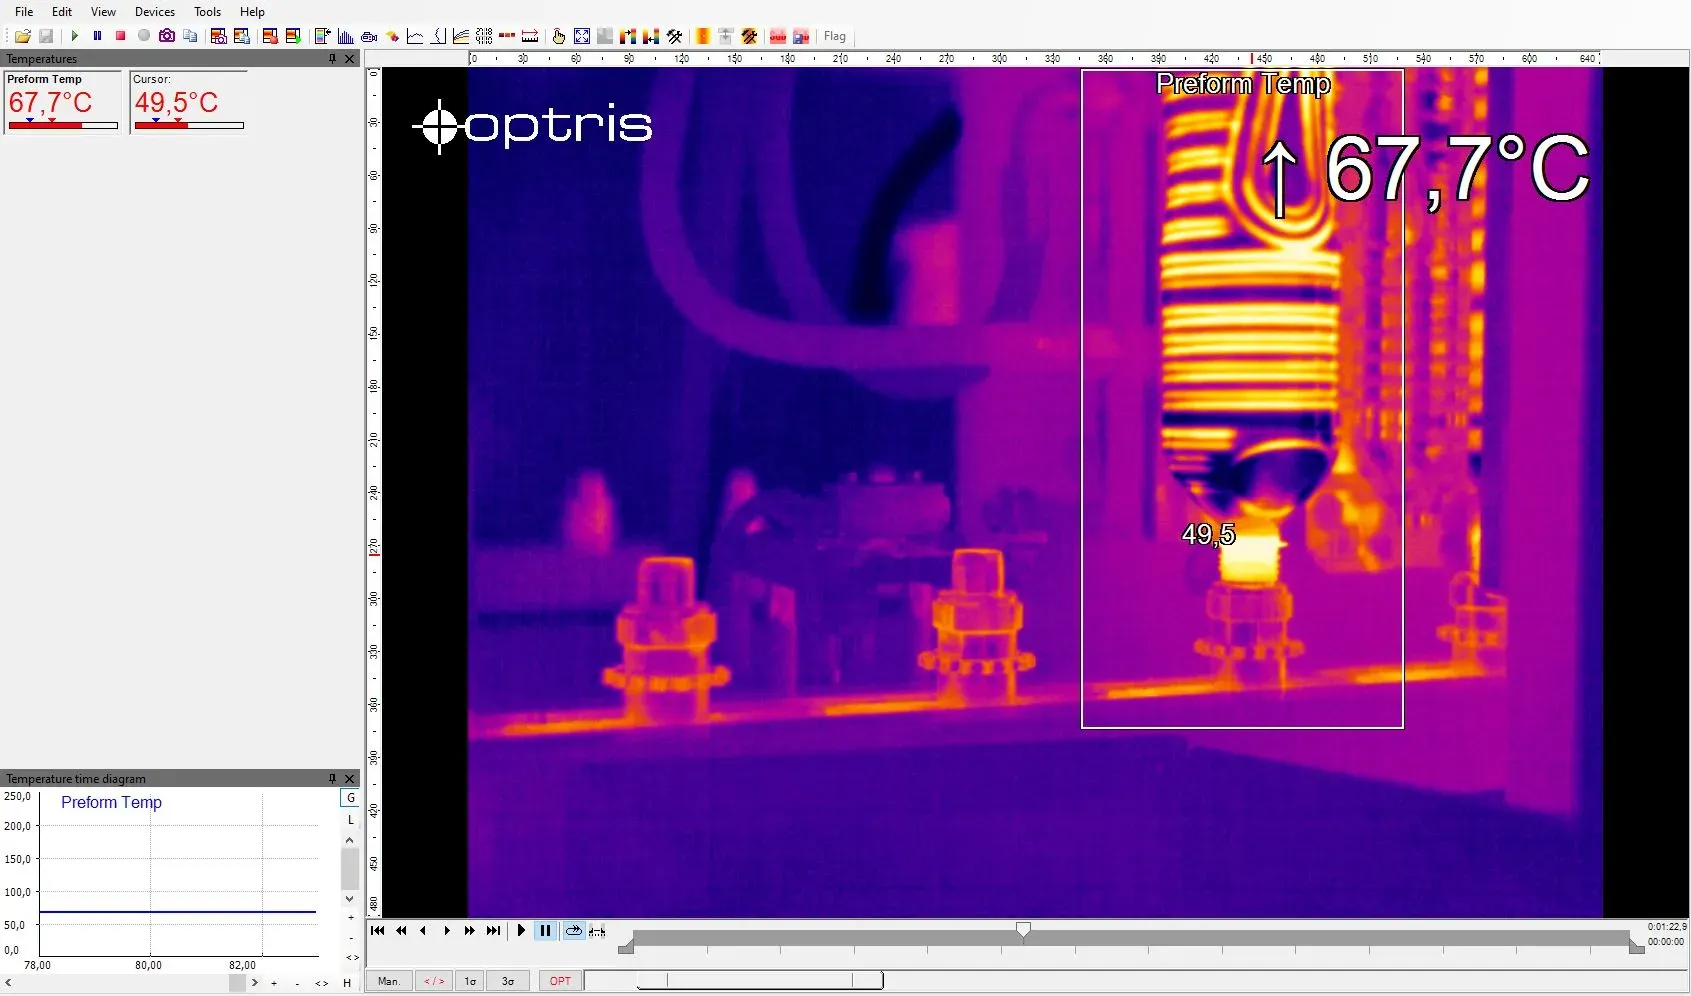This screenshot has width=1691, height=996.
Task: Toggle the H hold button in diagram
Action: pos(347,983)
